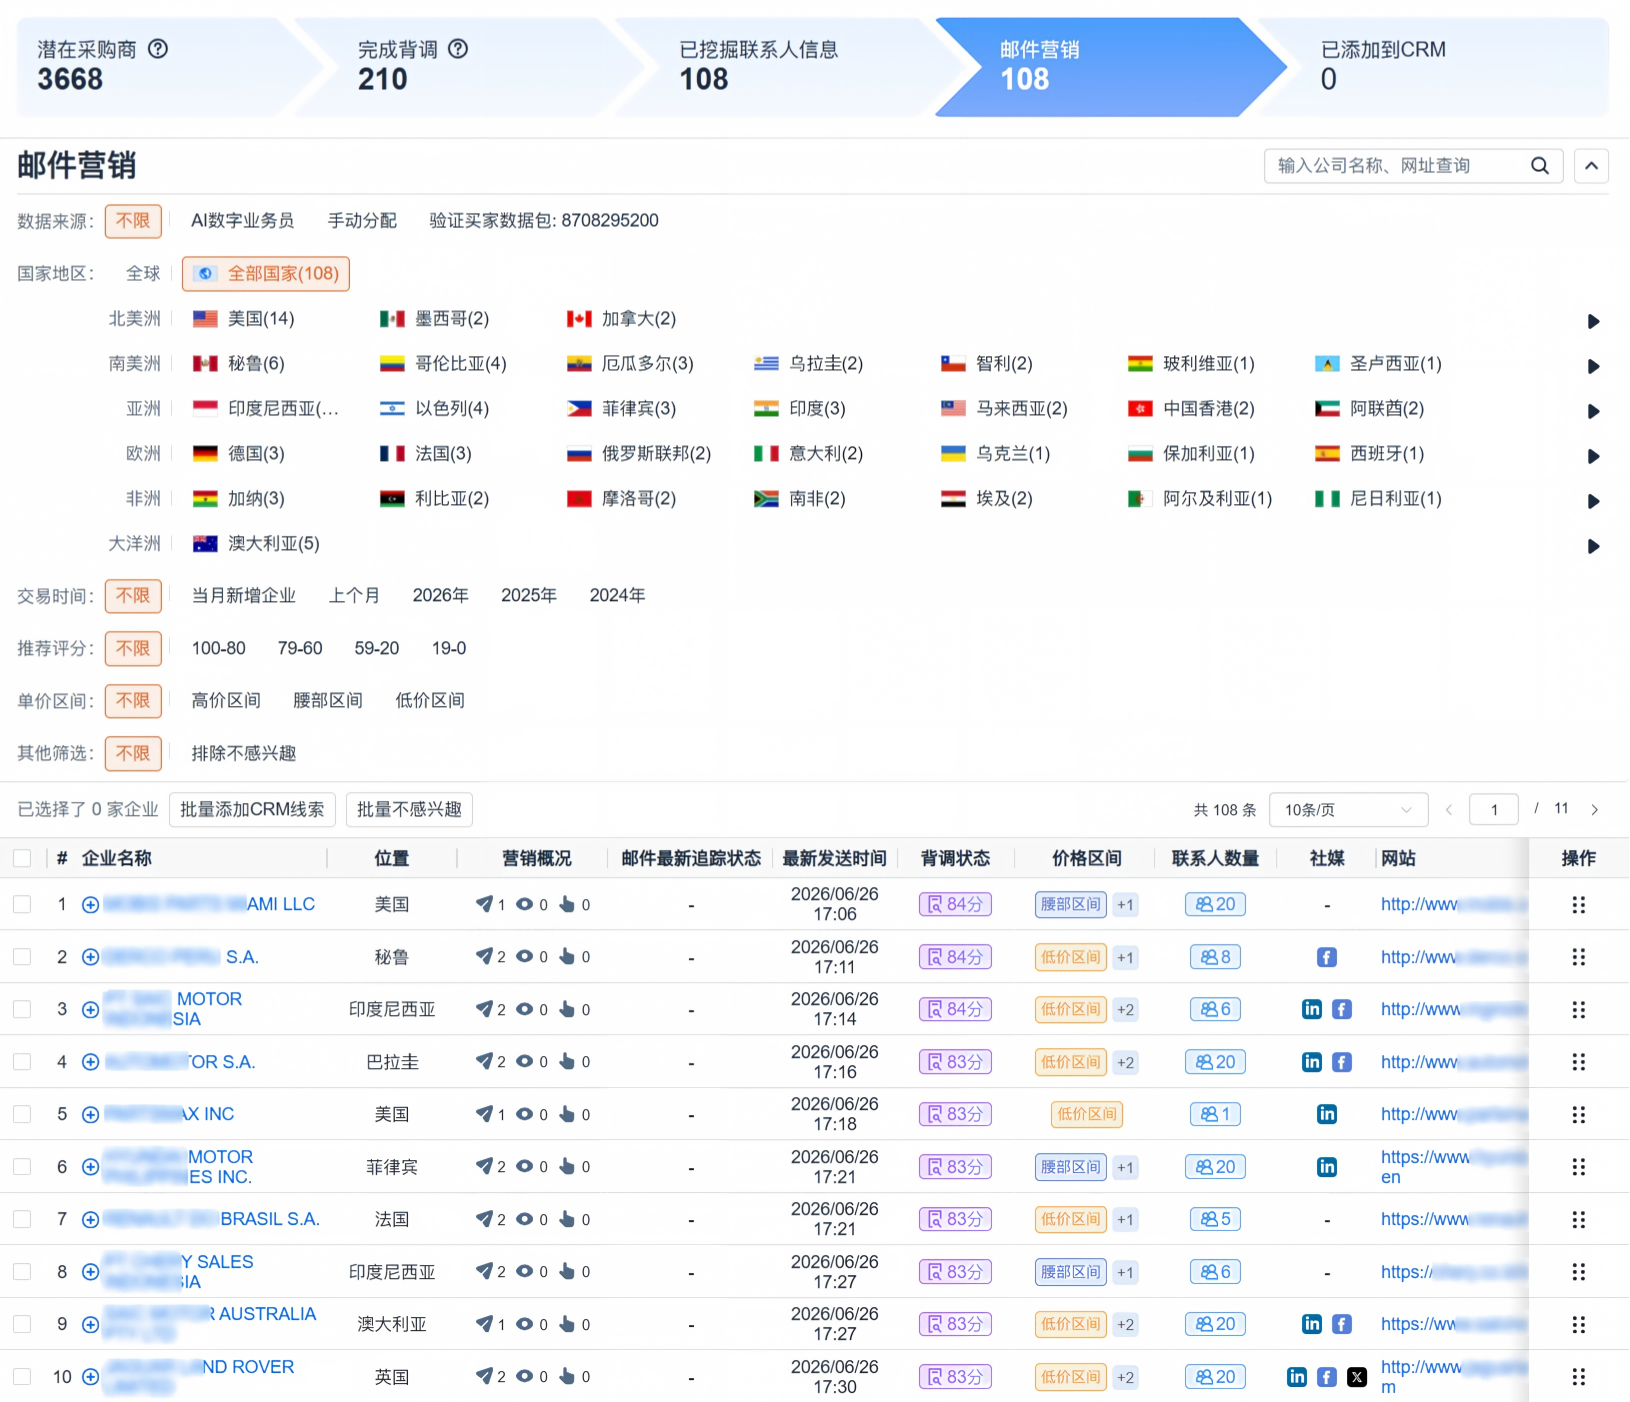The width and height of the screenshot is (1630, 1402).
Task: Click plus icon beside row 7 company
Action: (90, 1220)
